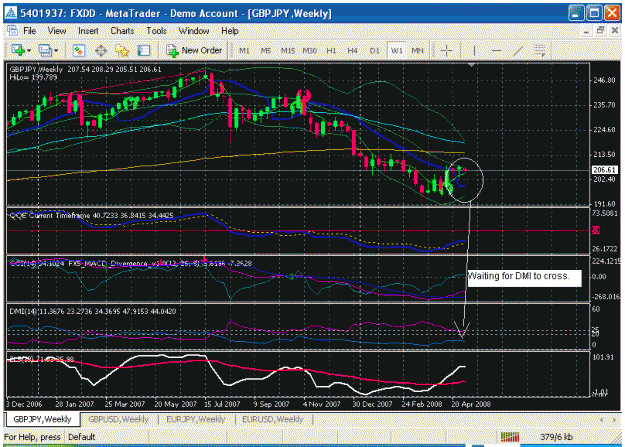Minimize the inner chart window

coord(586,31)
